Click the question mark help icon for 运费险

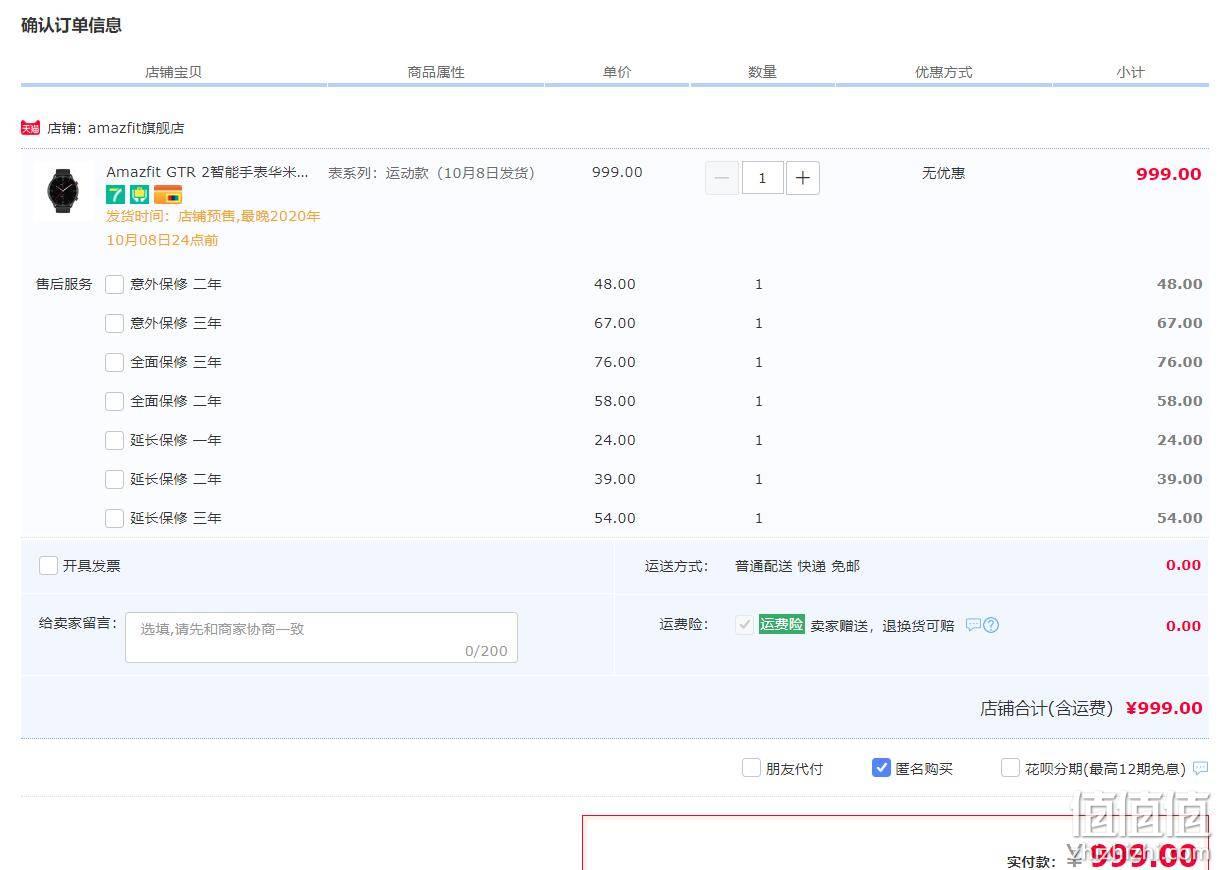click(x=991, y=625)
